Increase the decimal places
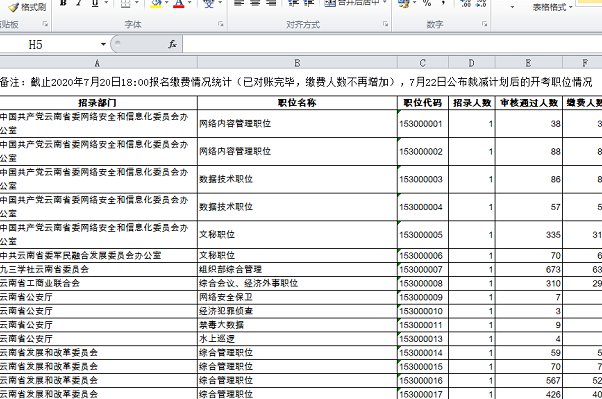 point(465,3)
